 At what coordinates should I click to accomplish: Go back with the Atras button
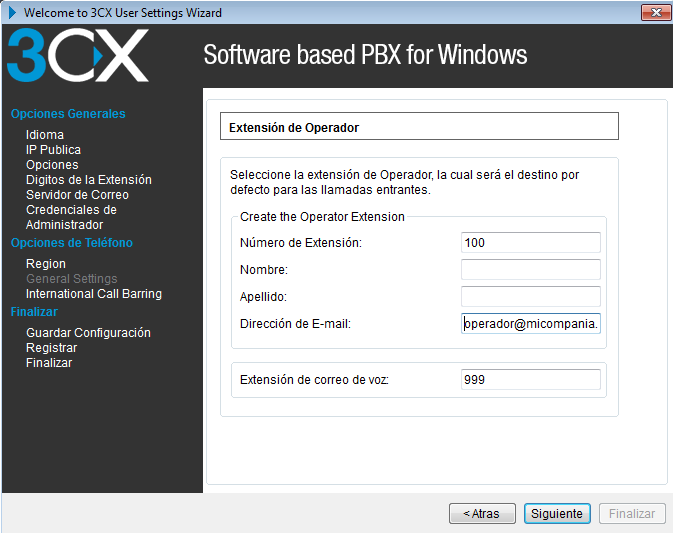pyautogui.click(x=482, y=513)
